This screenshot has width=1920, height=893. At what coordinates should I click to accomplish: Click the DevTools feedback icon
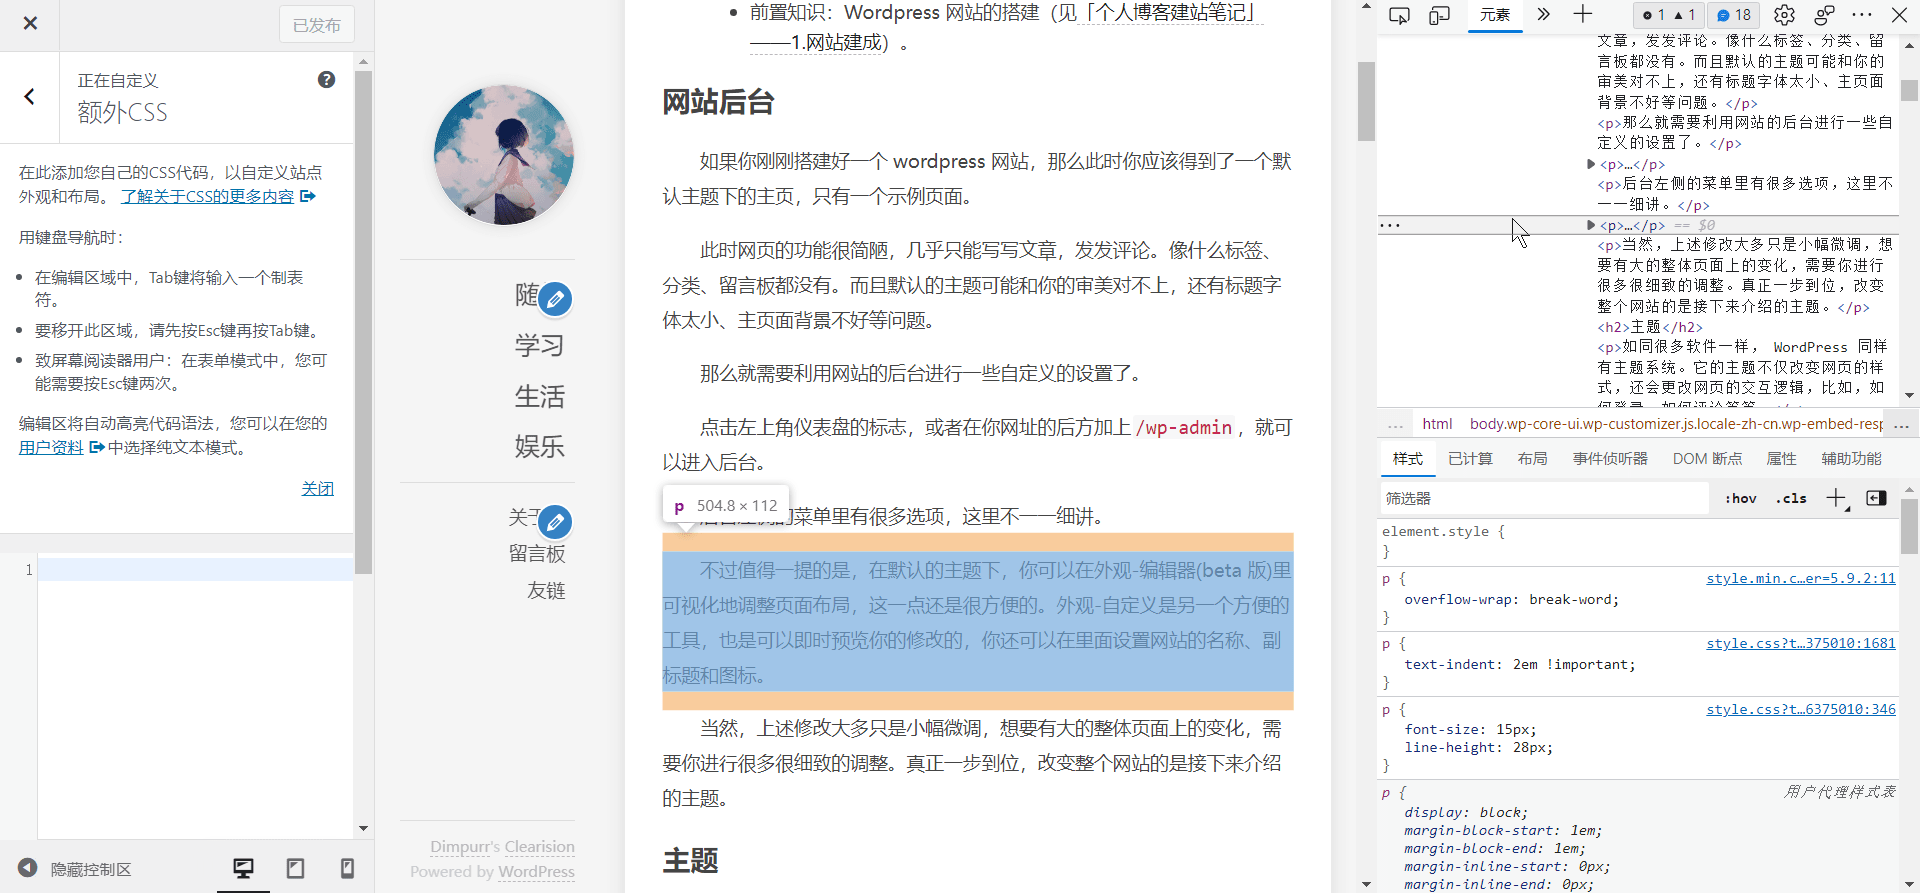tap(1824, 15)
